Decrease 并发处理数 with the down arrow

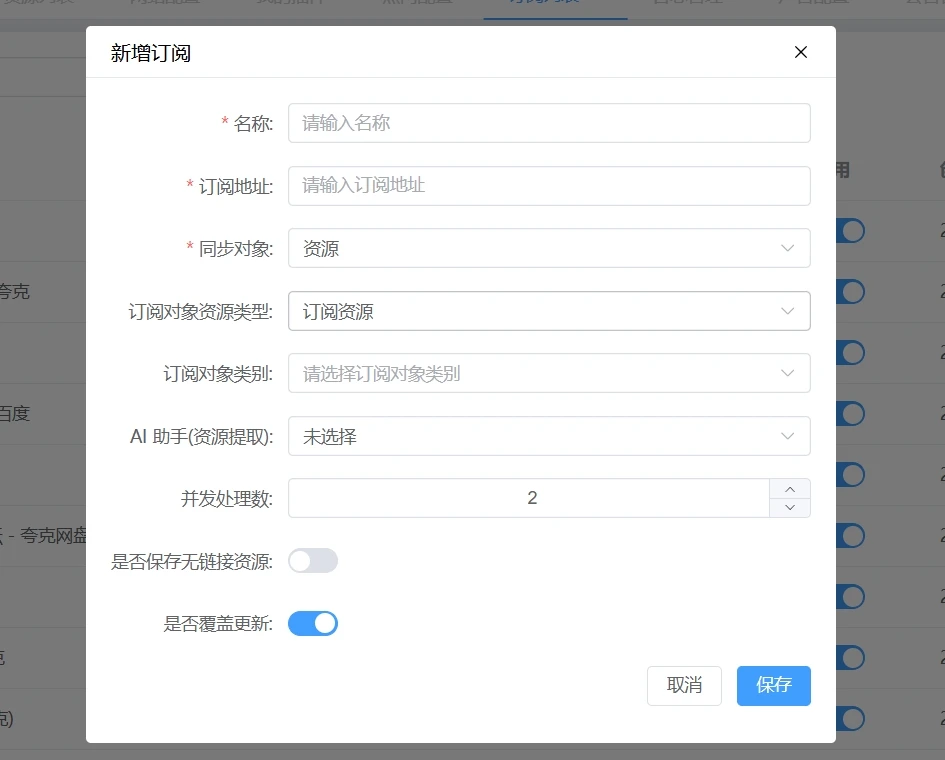click(790, 508)
